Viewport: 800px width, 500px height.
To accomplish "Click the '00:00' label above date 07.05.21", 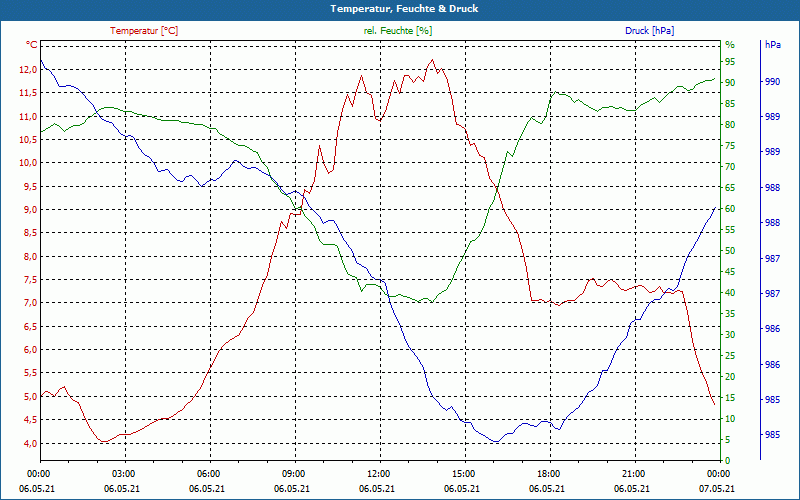I will click(717, 473).
